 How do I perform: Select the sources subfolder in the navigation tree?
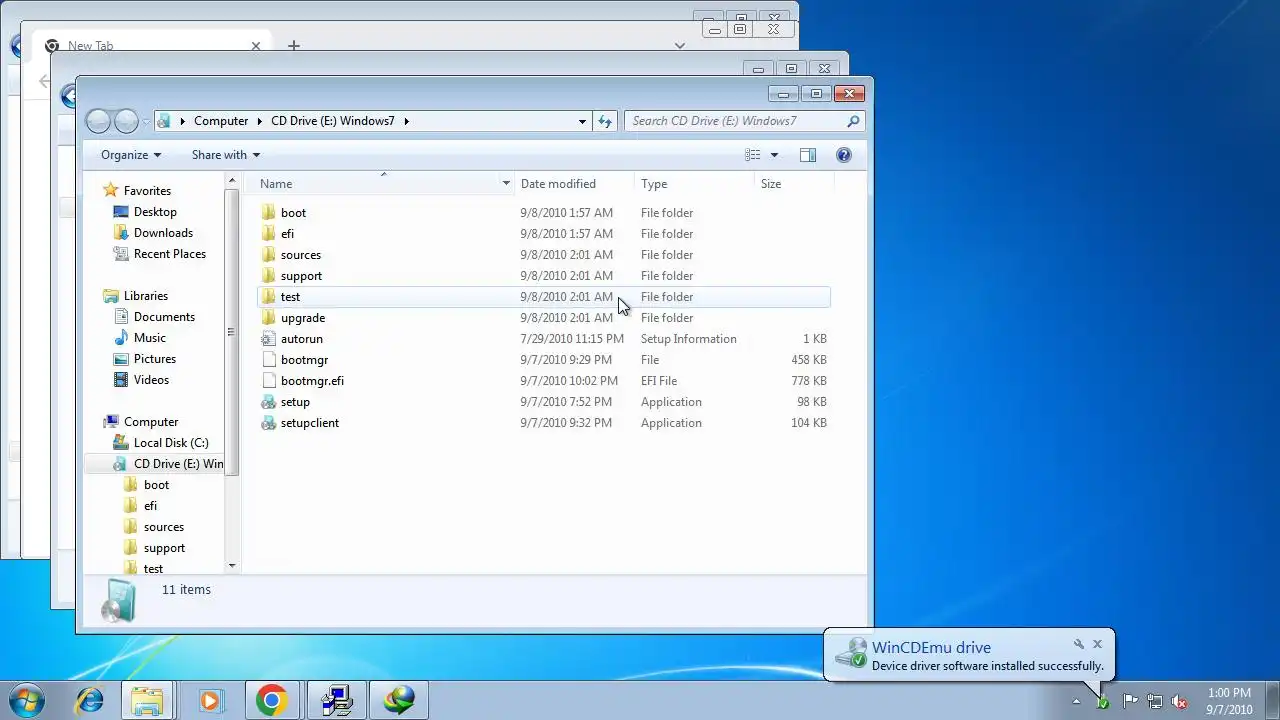click(x=164, y=527)
